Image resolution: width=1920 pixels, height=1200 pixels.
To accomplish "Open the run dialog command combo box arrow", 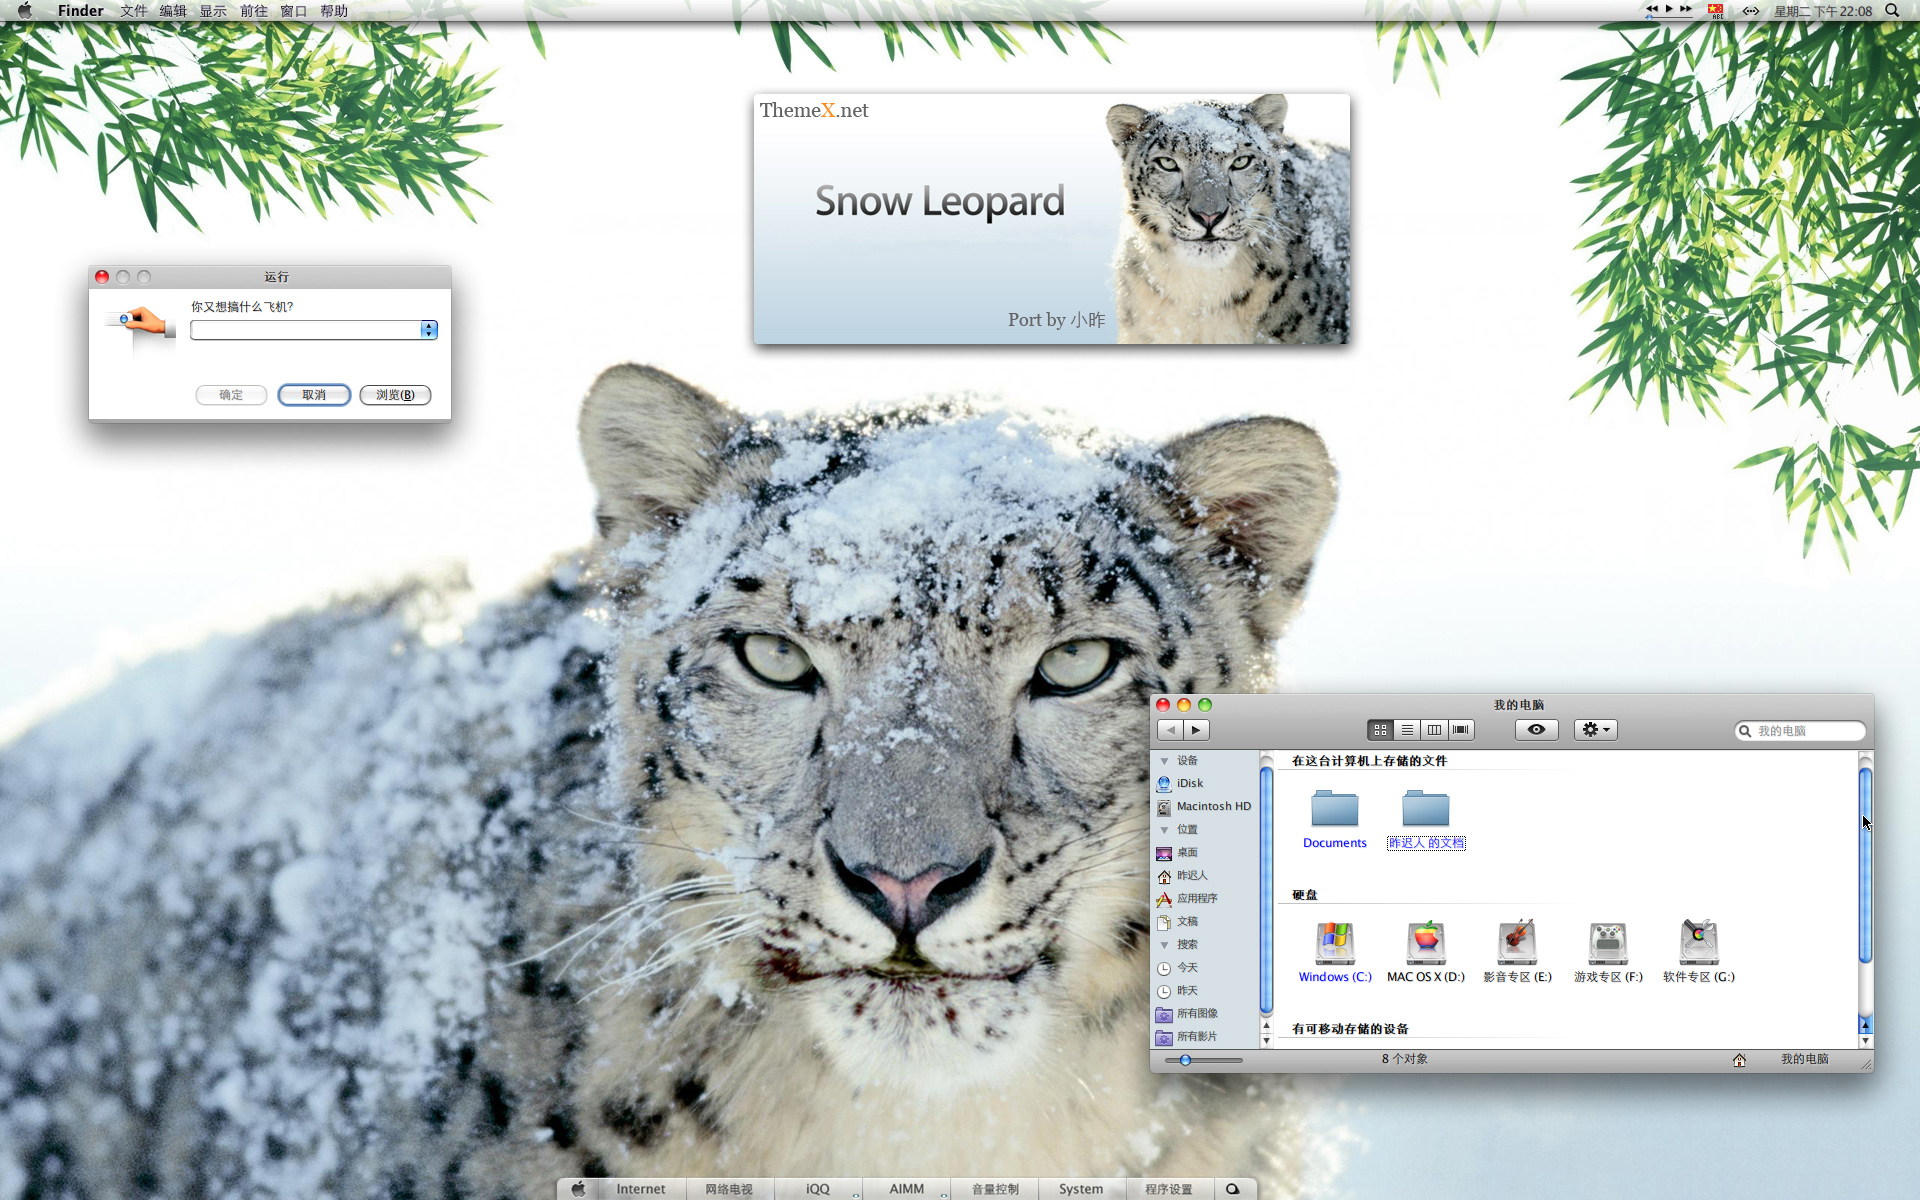I will [x=429, y=330].
